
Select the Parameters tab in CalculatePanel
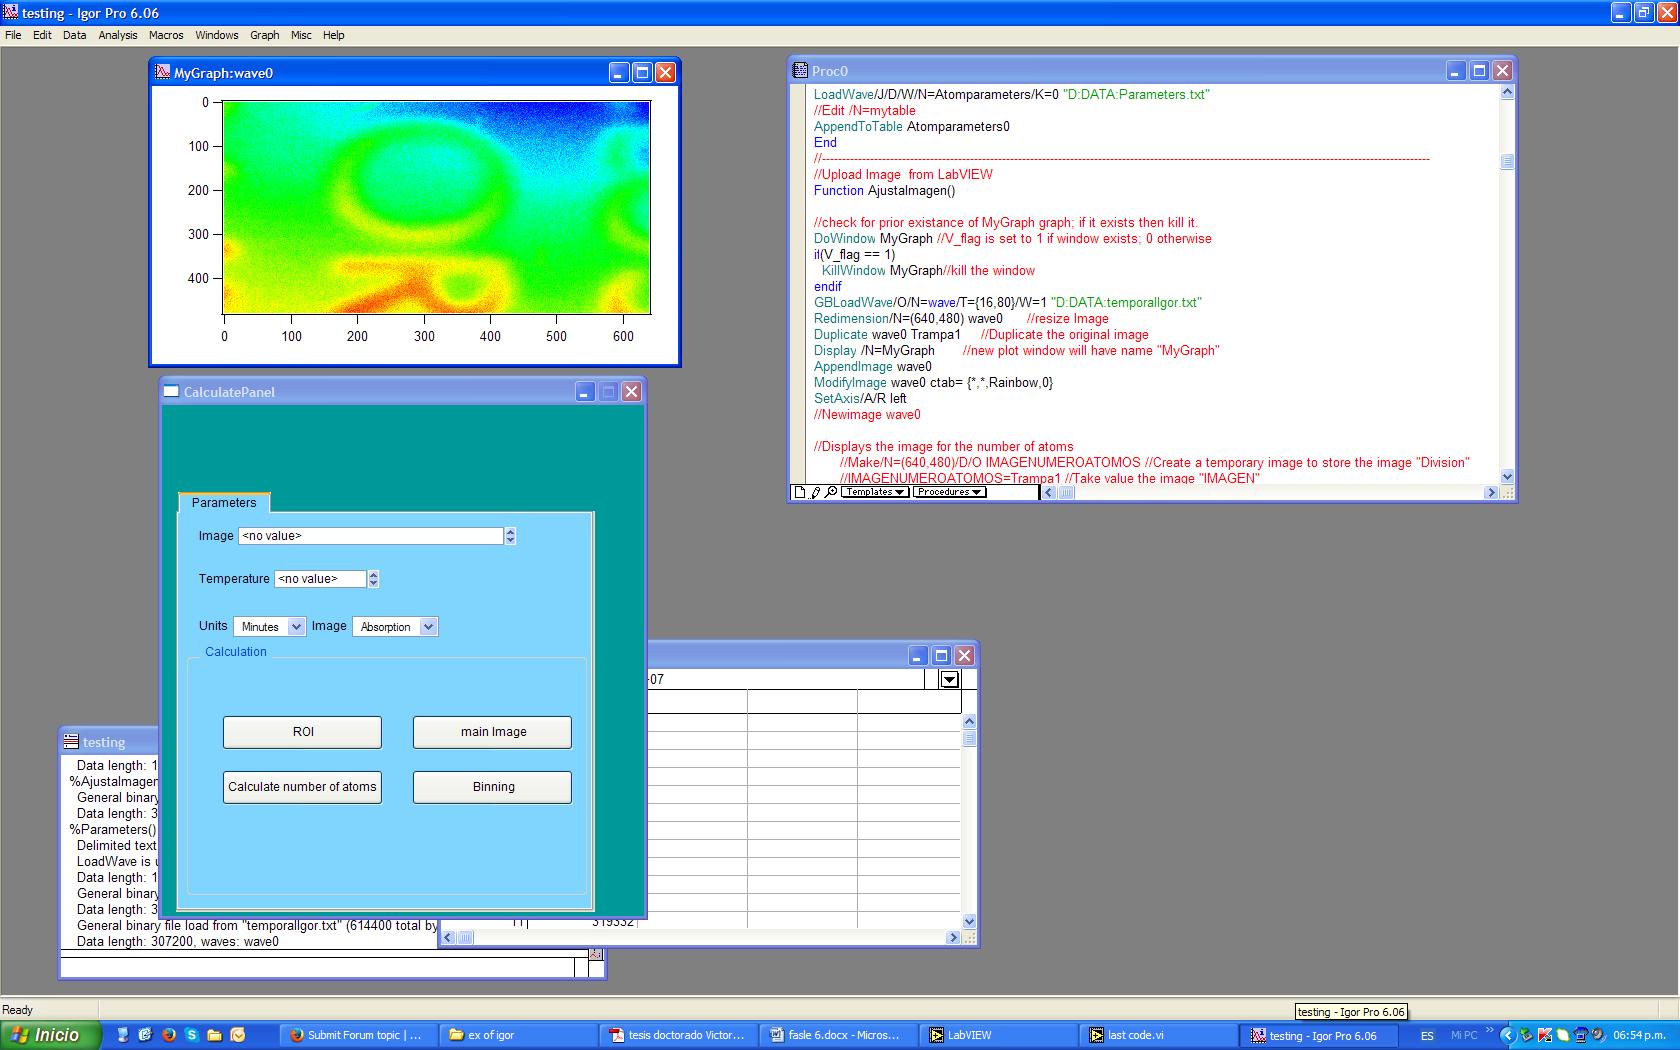(224, 503)
